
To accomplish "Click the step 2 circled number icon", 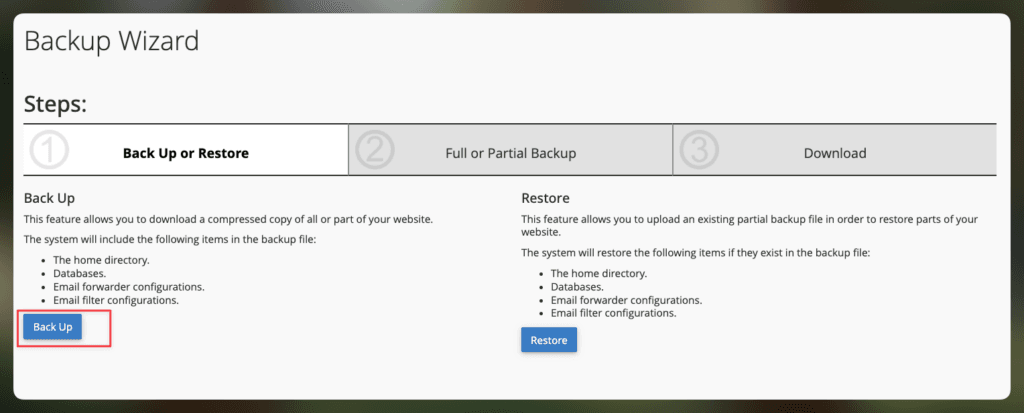I will [374, 152].
